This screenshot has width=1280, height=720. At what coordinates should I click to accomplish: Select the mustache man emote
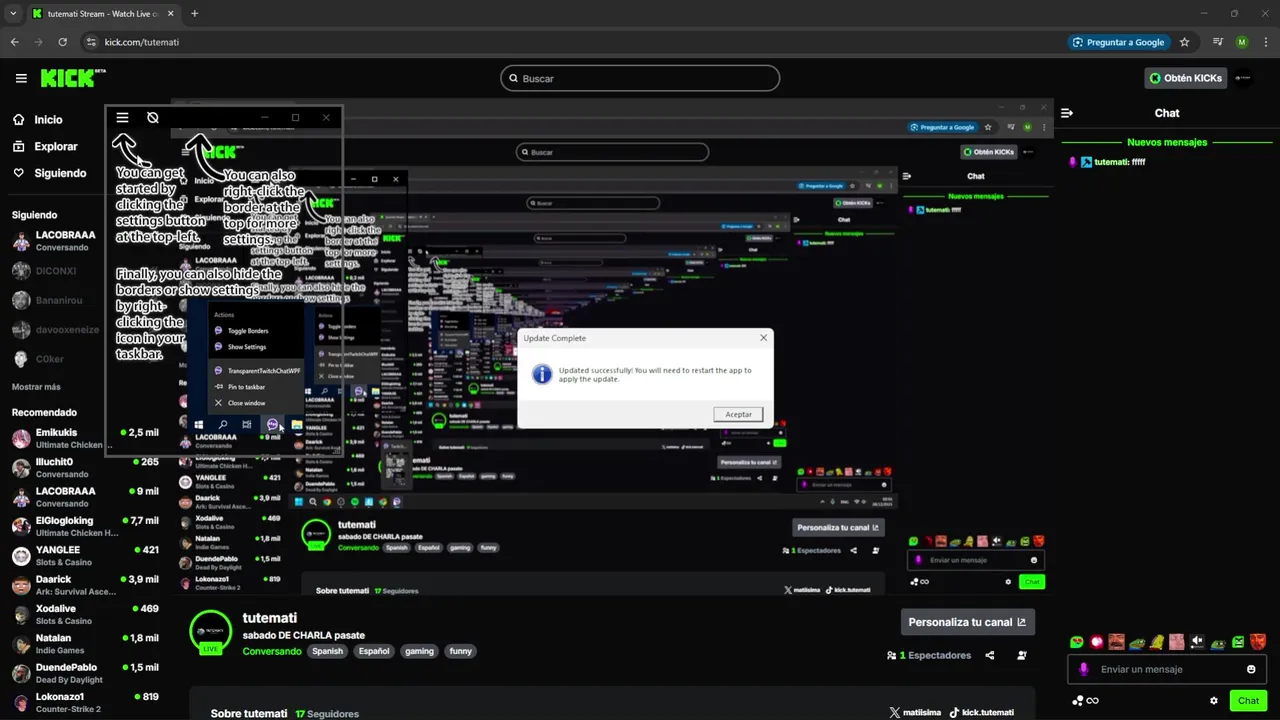1116,642
